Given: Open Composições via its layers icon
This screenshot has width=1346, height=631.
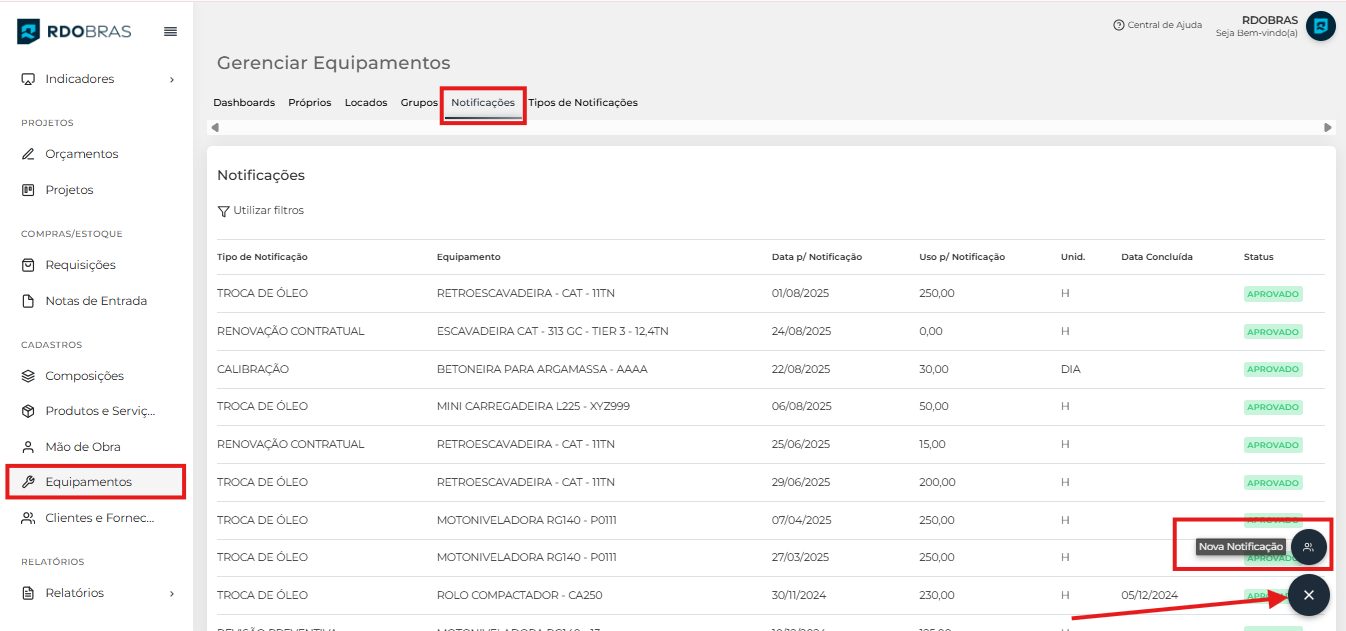Looking at the screenshot, I should click(x=28, y=376).
